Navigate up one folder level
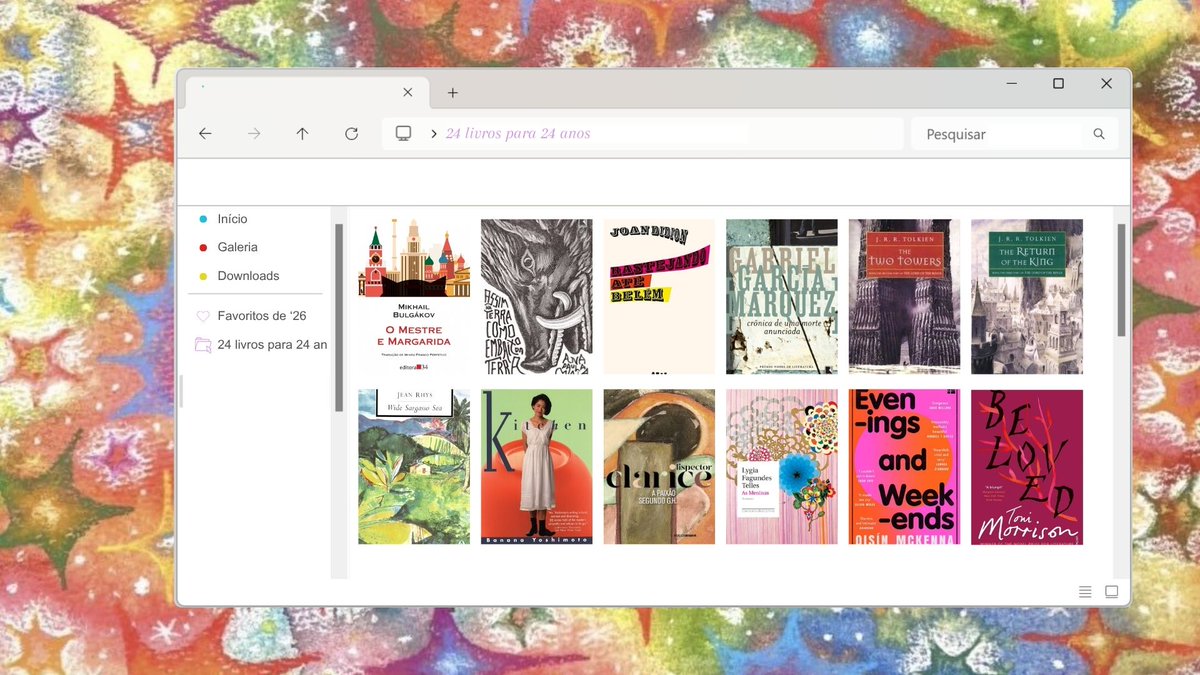This screenshot has height=675, width=1200. (302, 133)
